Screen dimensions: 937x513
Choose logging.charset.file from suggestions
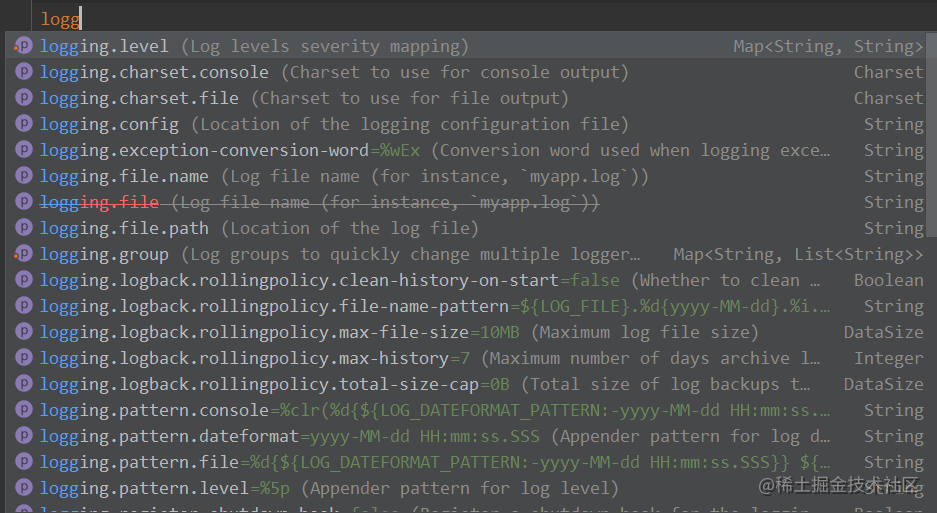pyautogui.click(x=466, y=97)
